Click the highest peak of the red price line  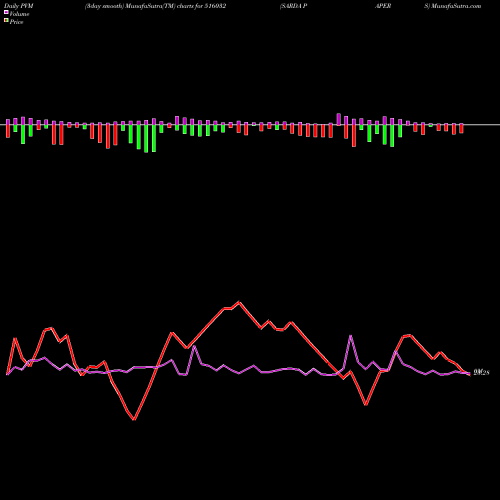coord(239,302)
